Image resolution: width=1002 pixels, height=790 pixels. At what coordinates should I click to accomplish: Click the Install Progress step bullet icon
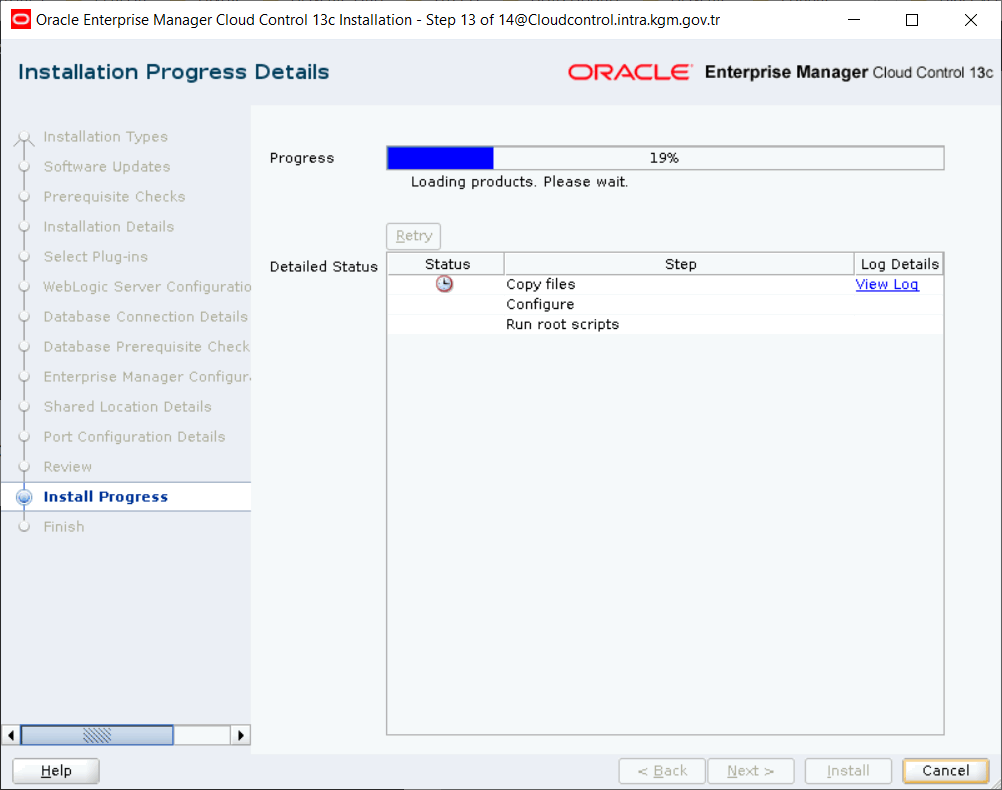click(24, 497)
